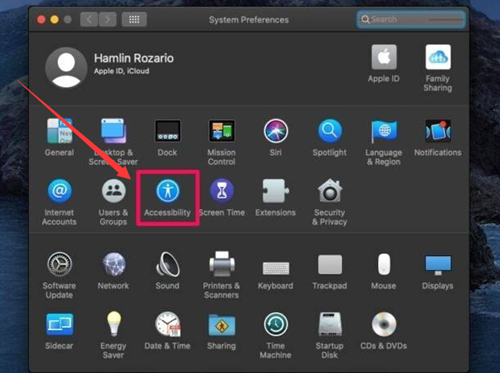
Task: Click the forward navigation arrow
Action: pyautogui.click(x=107, y=19)
